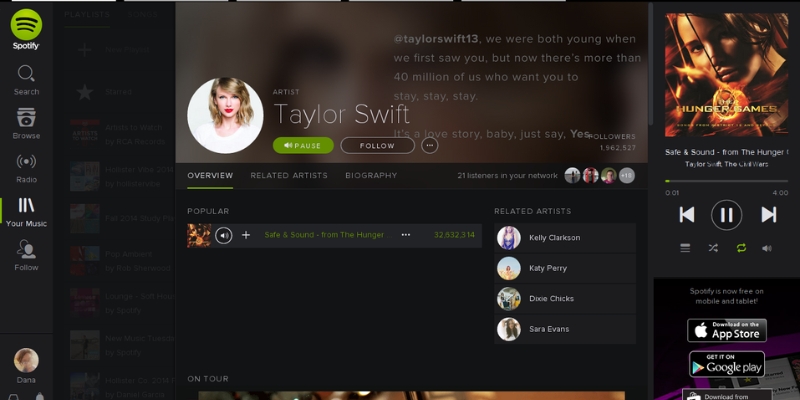Seek on the track progress bar

[x=727, y=181]
